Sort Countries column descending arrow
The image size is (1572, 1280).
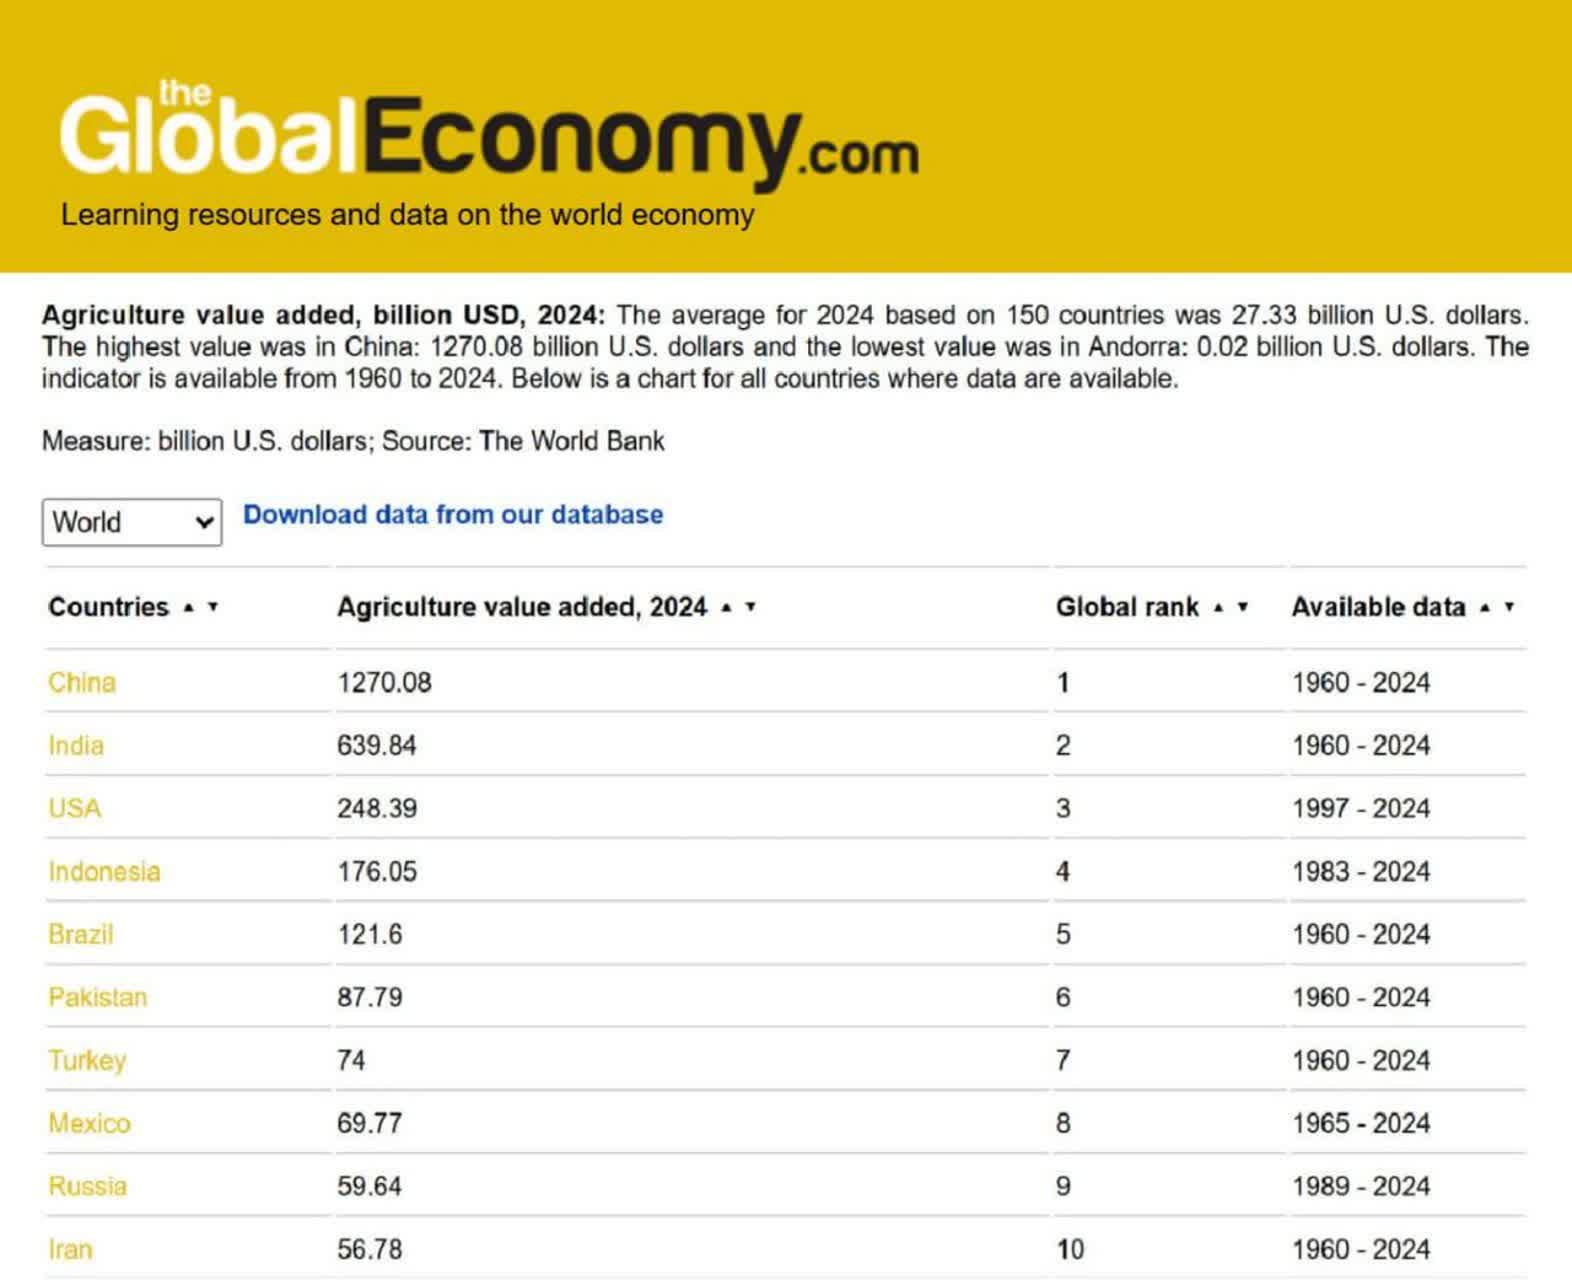coord(213,607)
